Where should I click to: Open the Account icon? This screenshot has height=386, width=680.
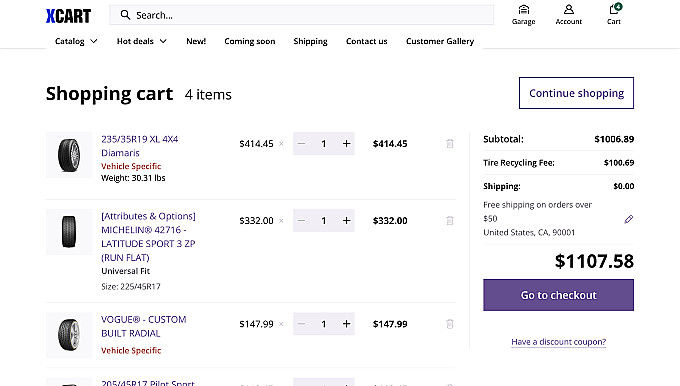pos(569,15)
